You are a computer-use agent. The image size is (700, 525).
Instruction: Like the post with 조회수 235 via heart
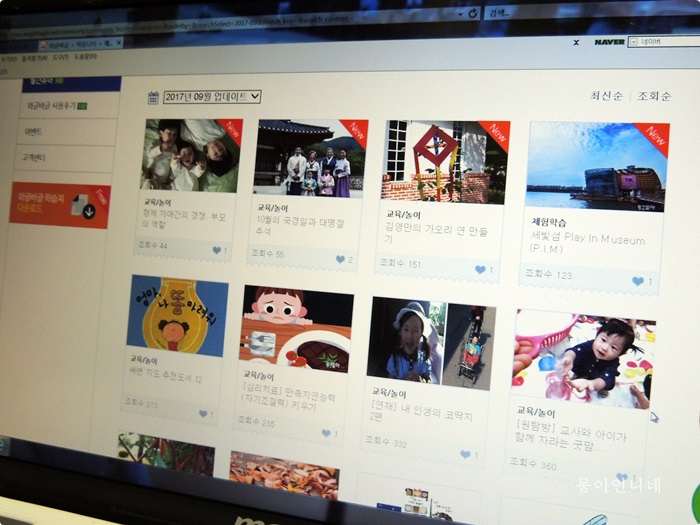click(x=326, y=433)
